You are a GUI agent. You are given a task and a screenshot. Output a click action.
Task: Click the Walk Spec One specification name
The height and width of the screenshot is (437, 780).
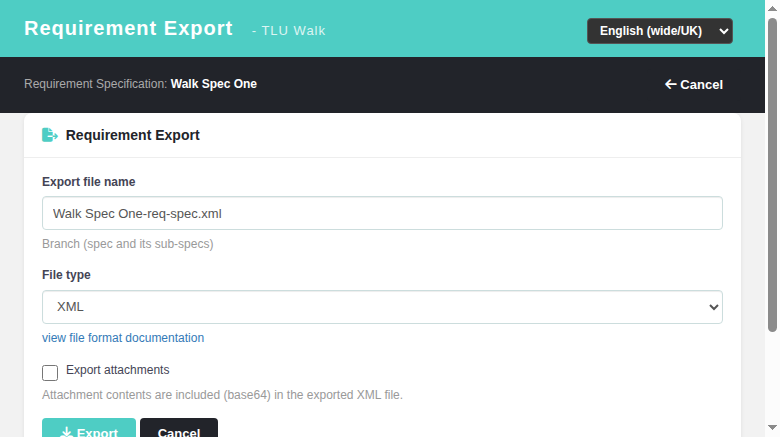click(214, 84)
